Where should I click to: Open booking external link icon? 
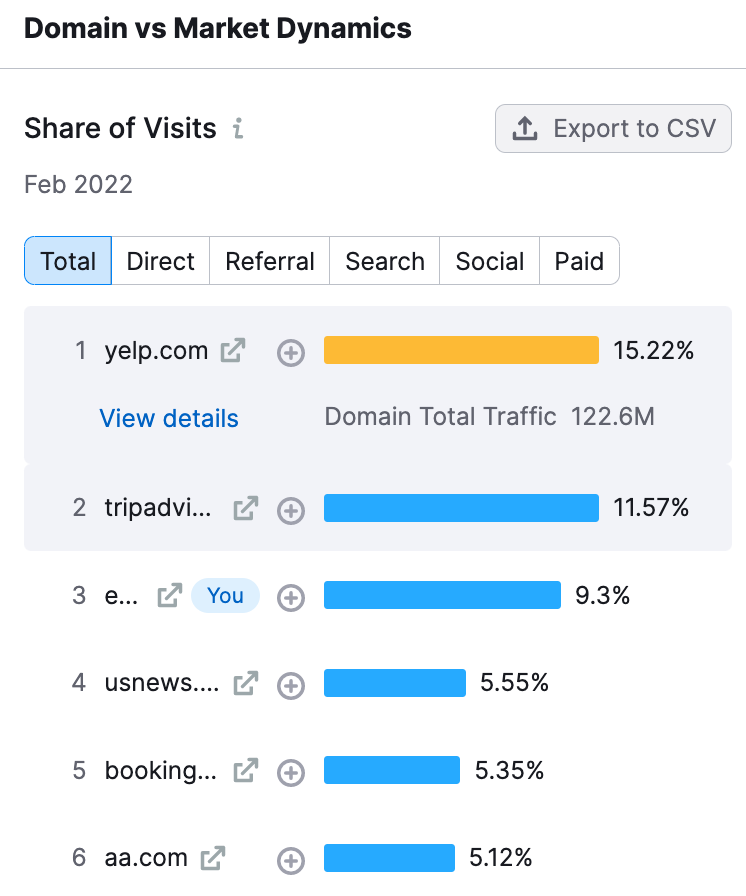pyautogui.click(x=246, y=771)
